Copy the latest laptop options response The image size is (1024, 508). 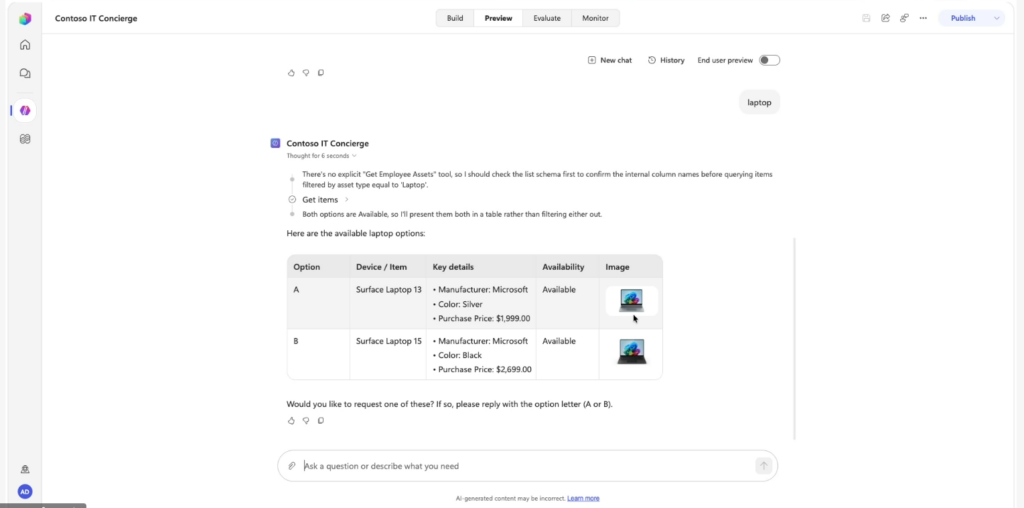tap(321, 421)
